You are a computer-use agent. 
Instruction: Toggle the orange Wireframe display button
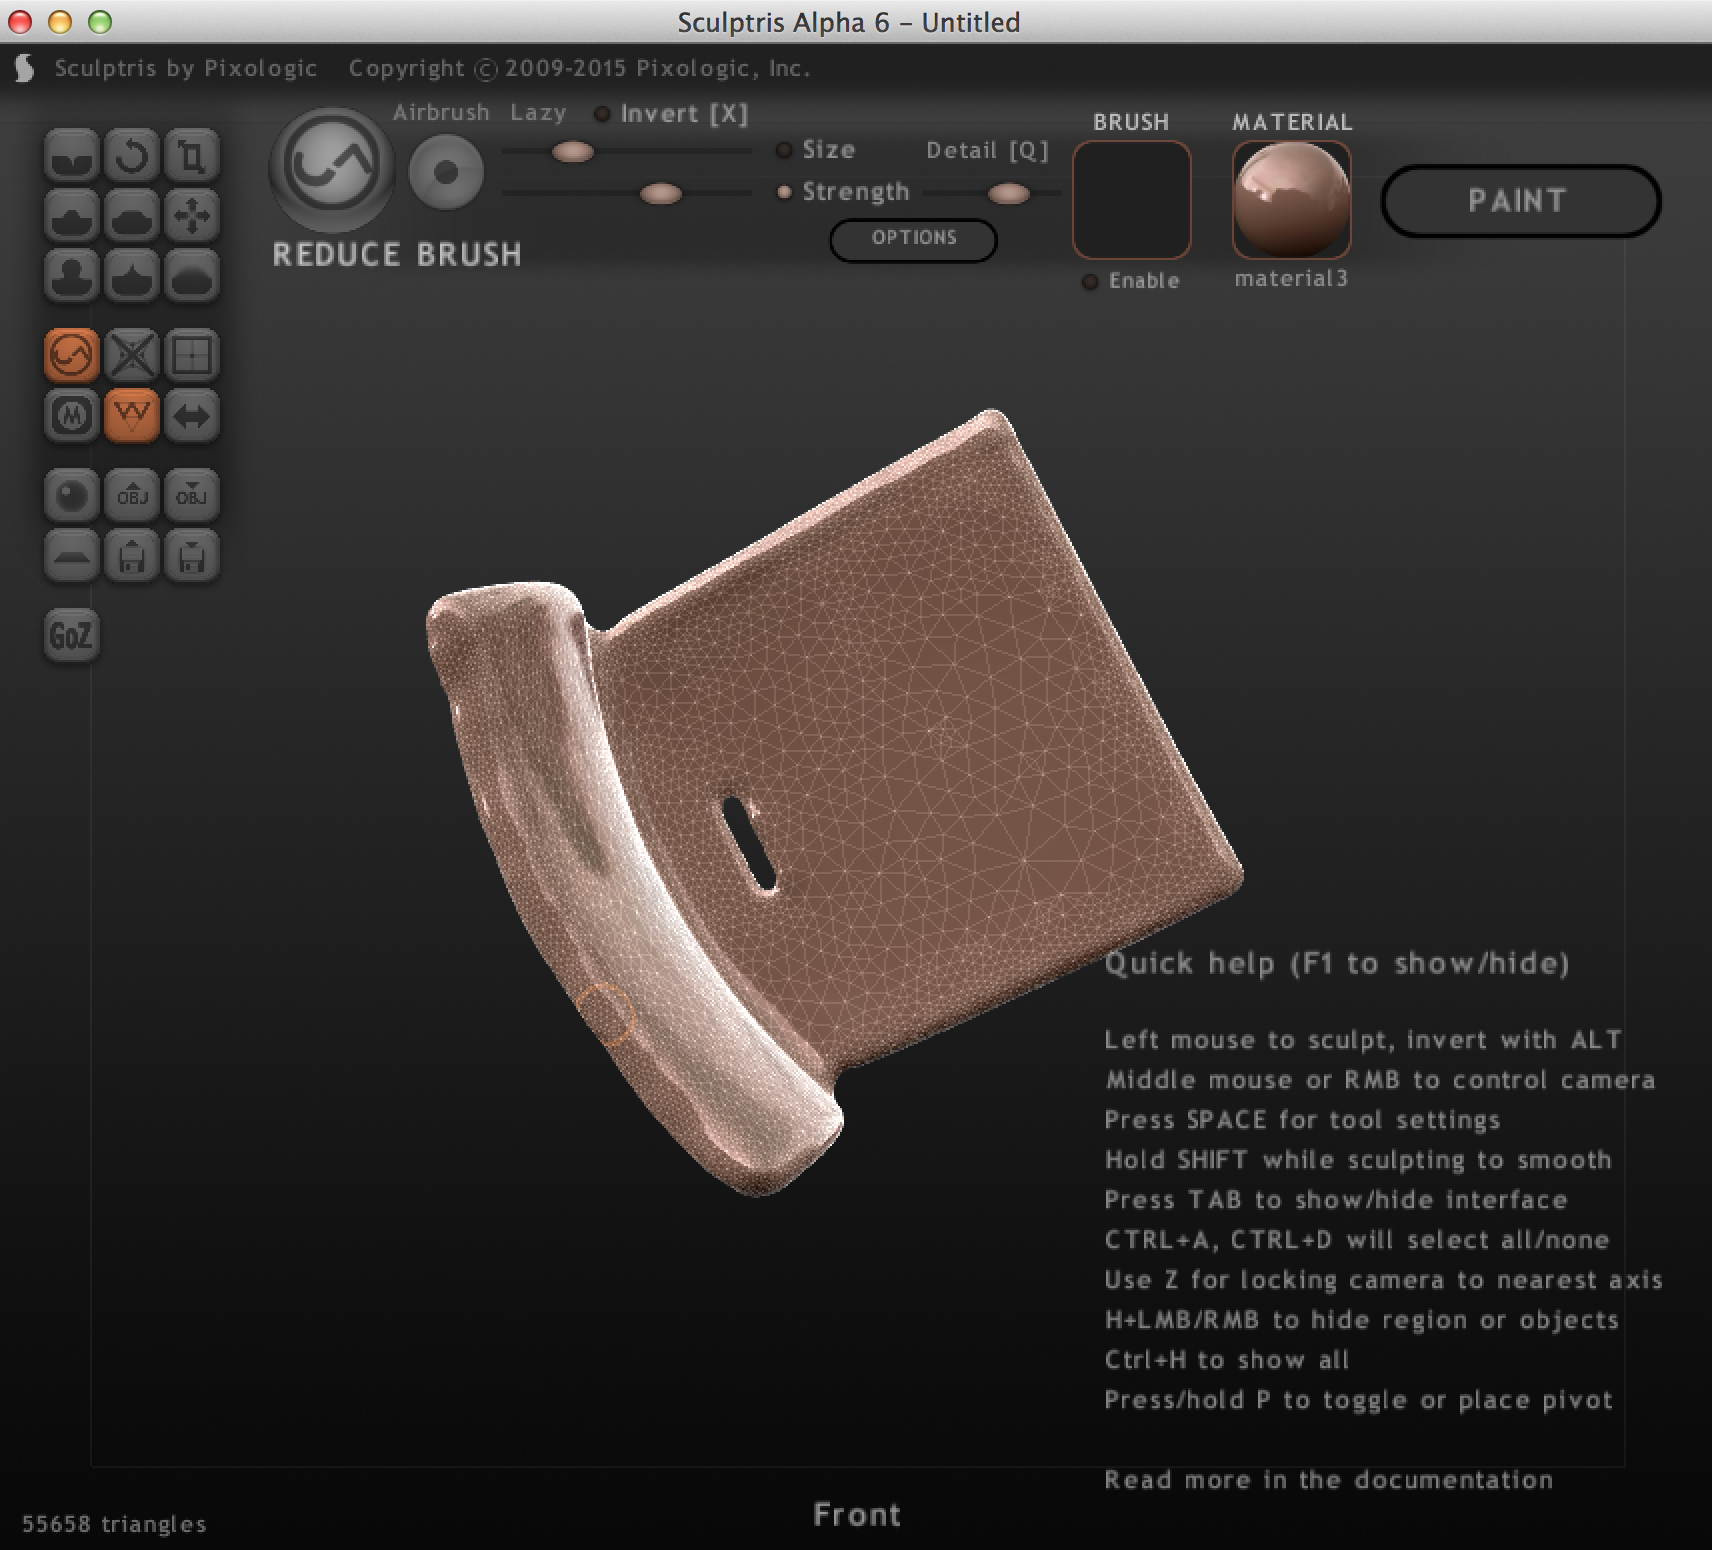coord(132,415)
